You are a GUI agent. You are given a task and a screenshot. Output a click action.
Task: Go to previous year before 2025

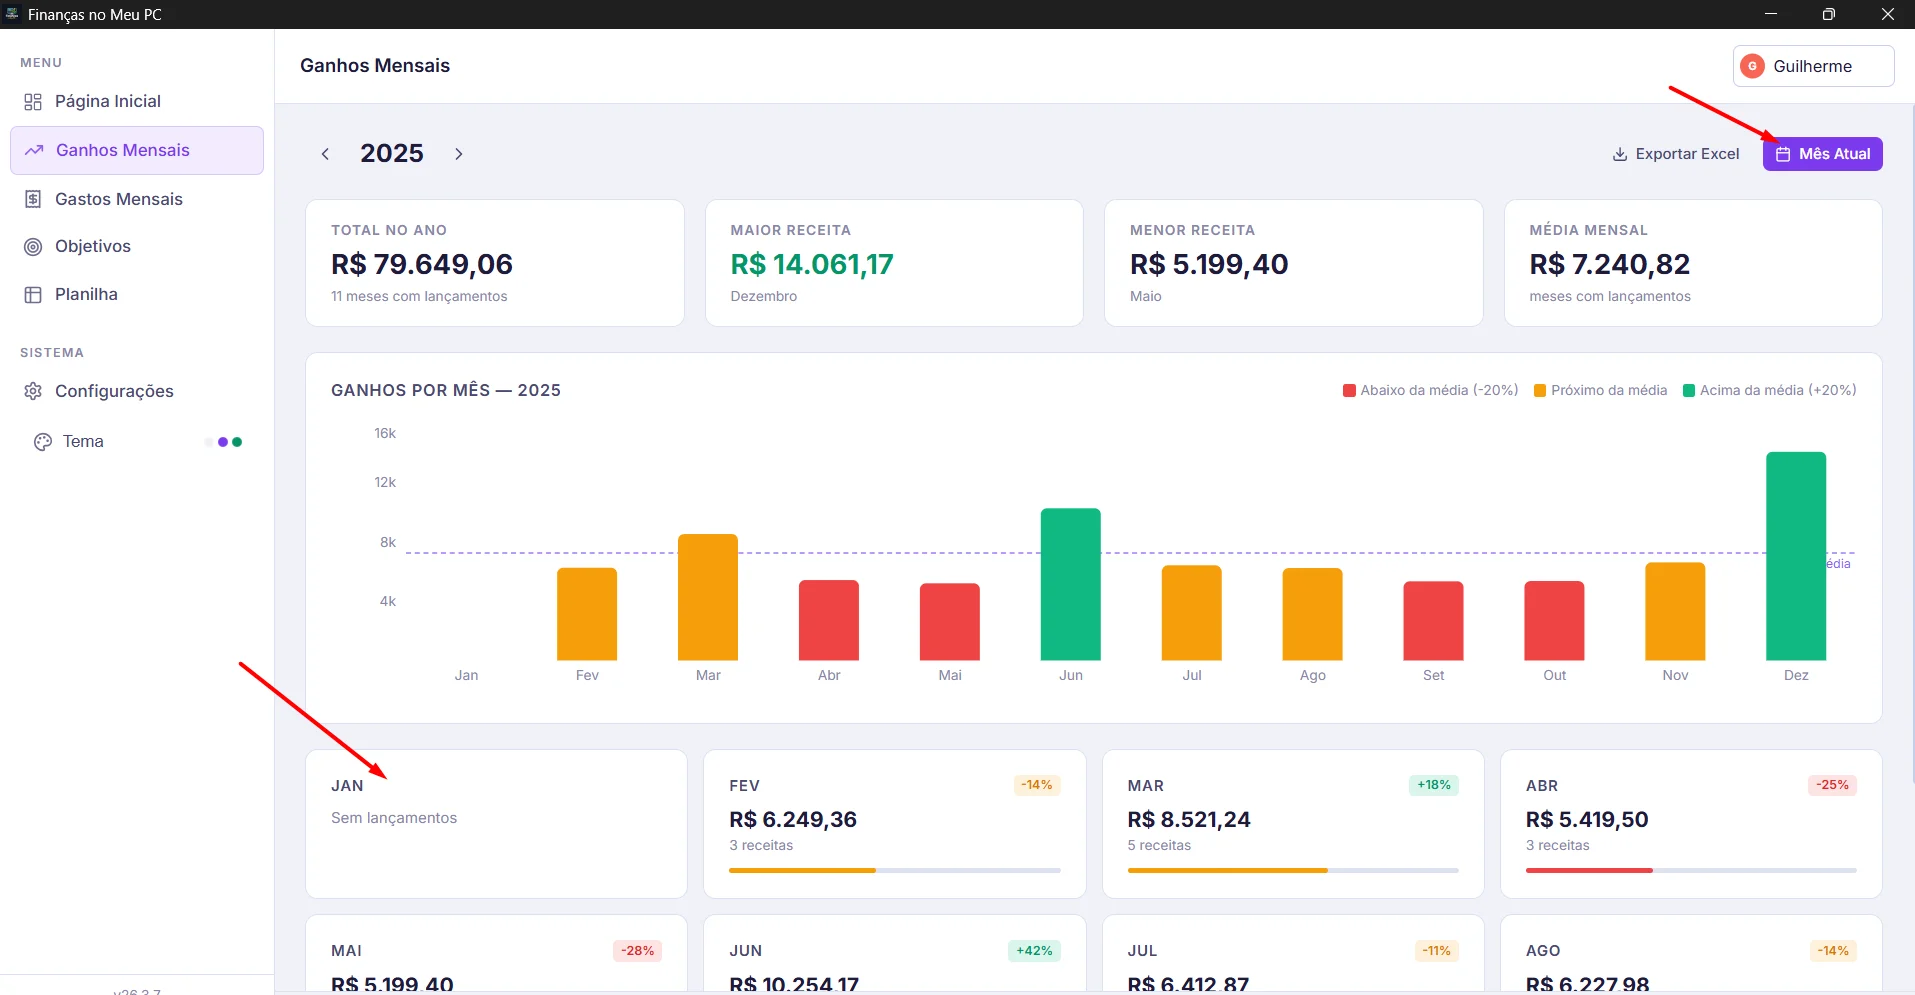pyautogui.click(x=325, y=154)
